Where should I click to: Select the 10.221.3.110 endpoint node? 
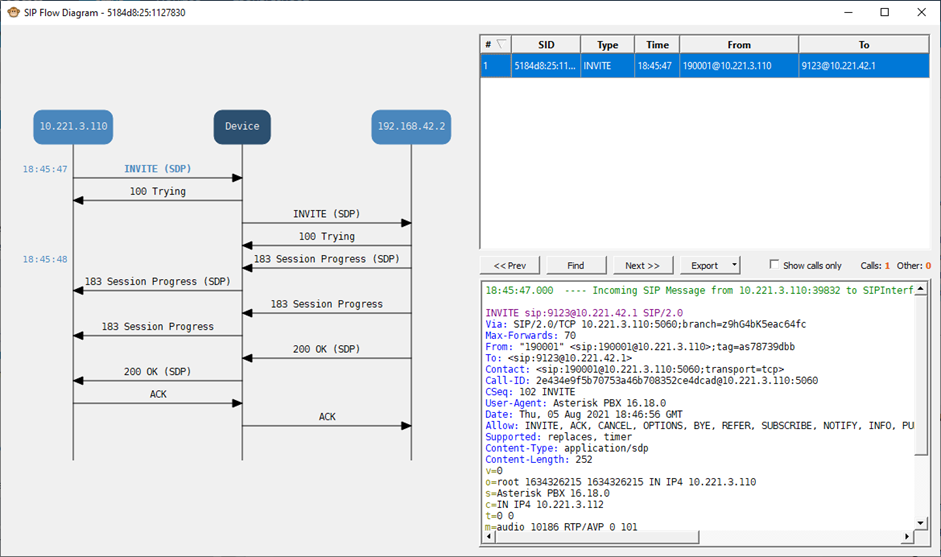coord(72,127)
